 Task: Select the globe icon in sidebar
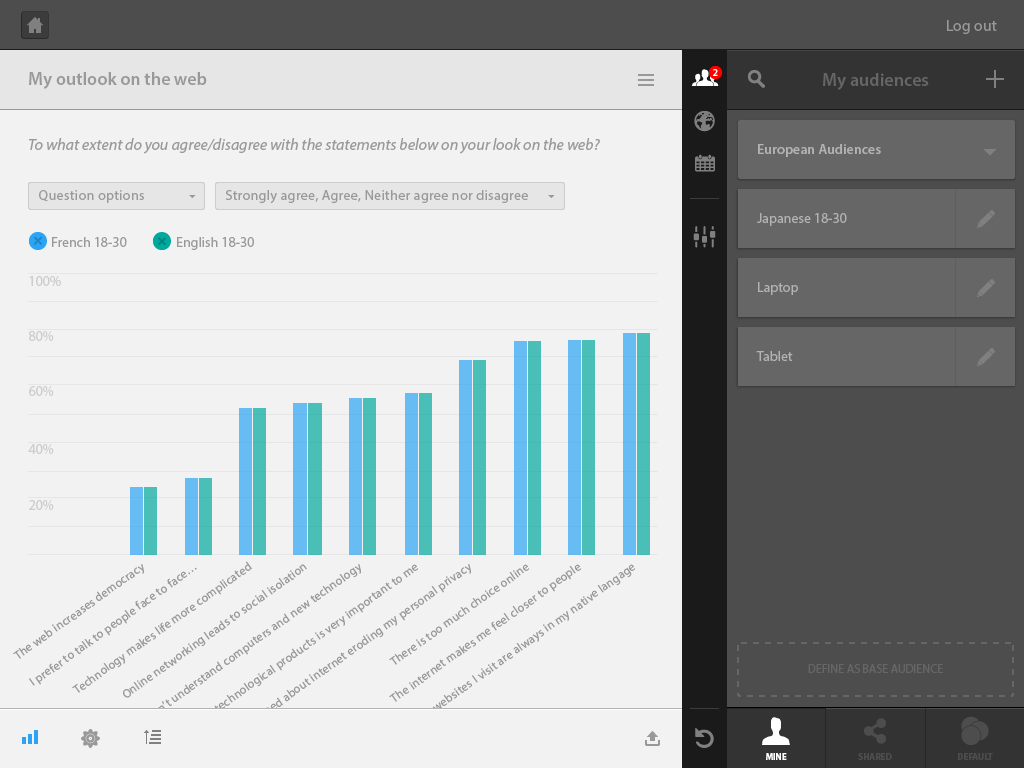(x=704, y=121)
